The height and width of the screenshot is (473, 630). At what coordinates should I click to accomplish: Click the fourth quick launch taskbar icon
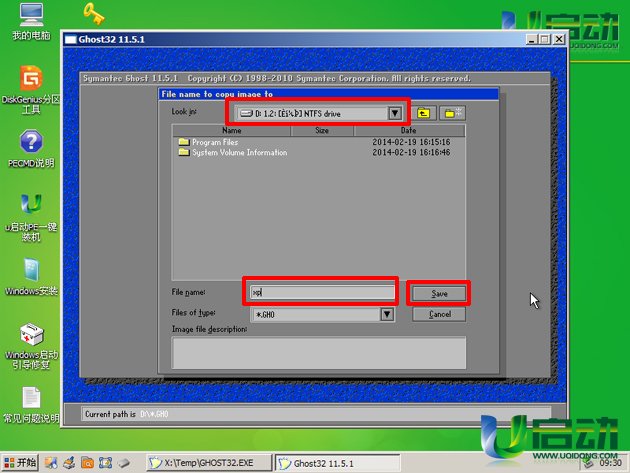tap(105, 463)
